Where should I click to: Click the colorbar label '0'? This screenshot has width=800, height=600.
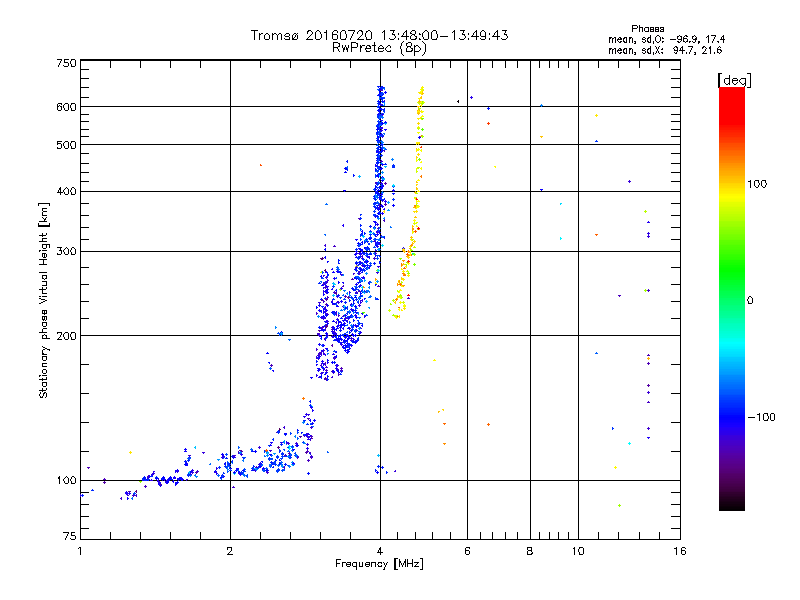[x=750, y=301]
